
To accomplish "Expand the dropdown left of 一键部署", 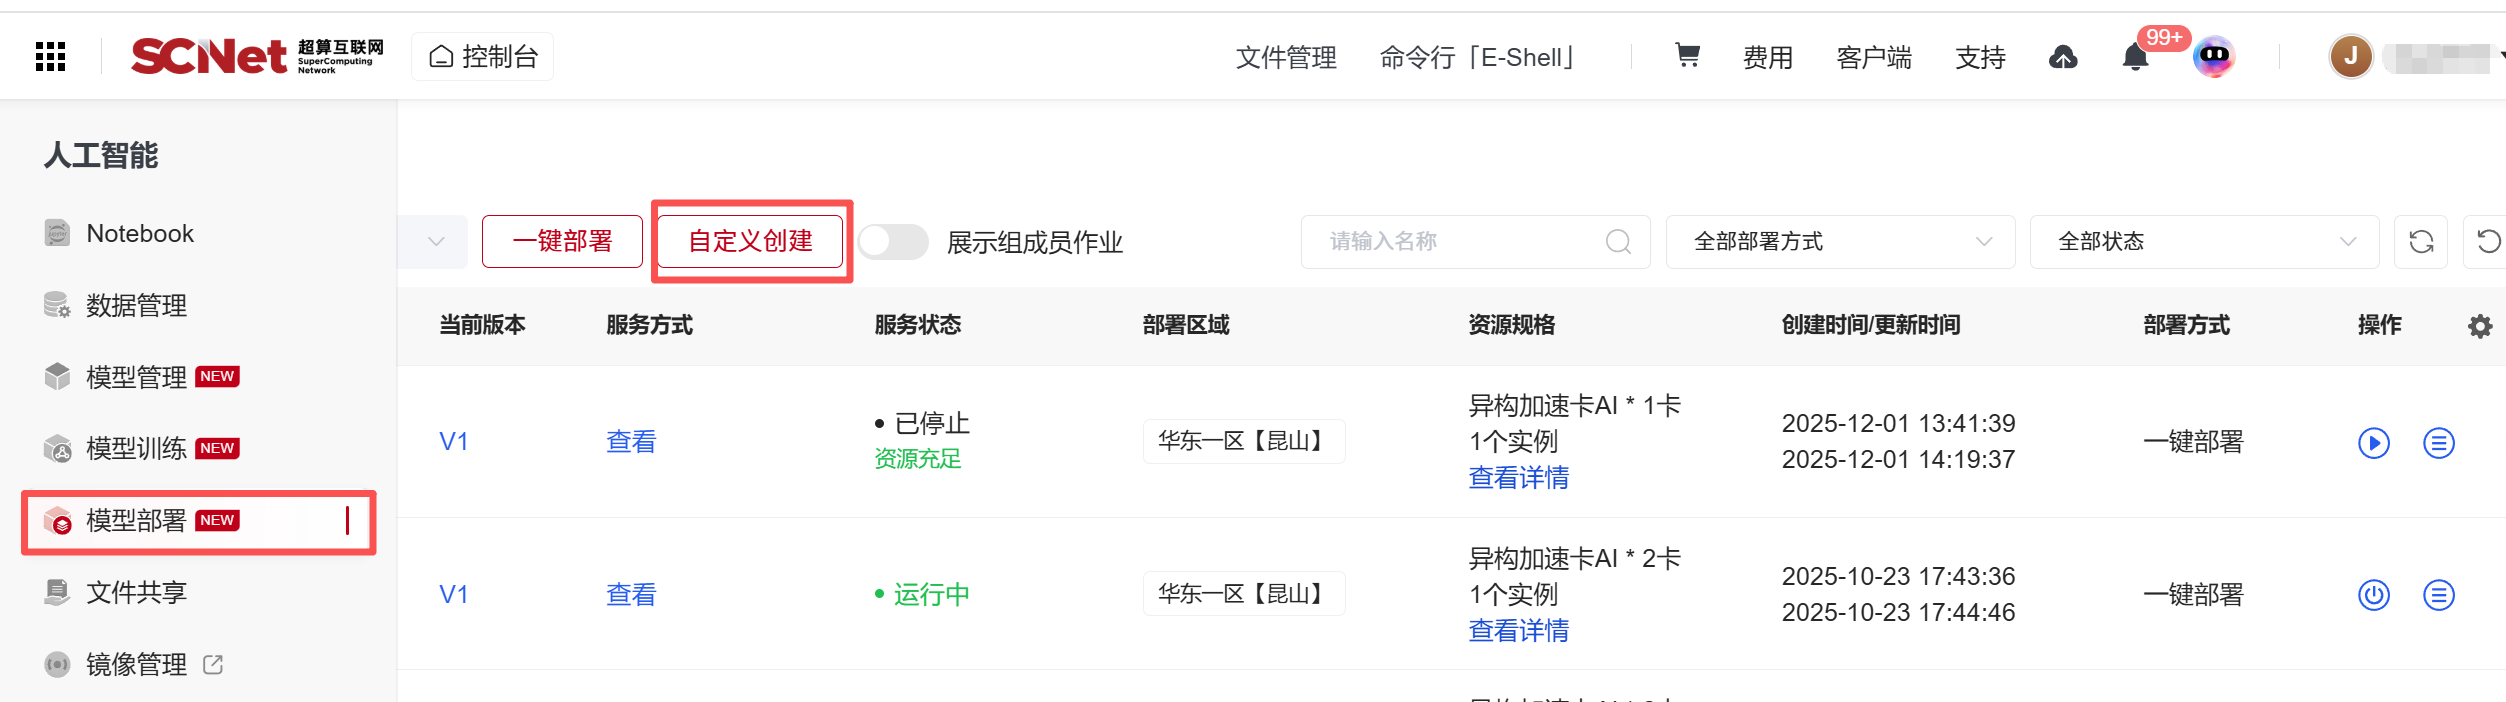I will coord(436,242).
